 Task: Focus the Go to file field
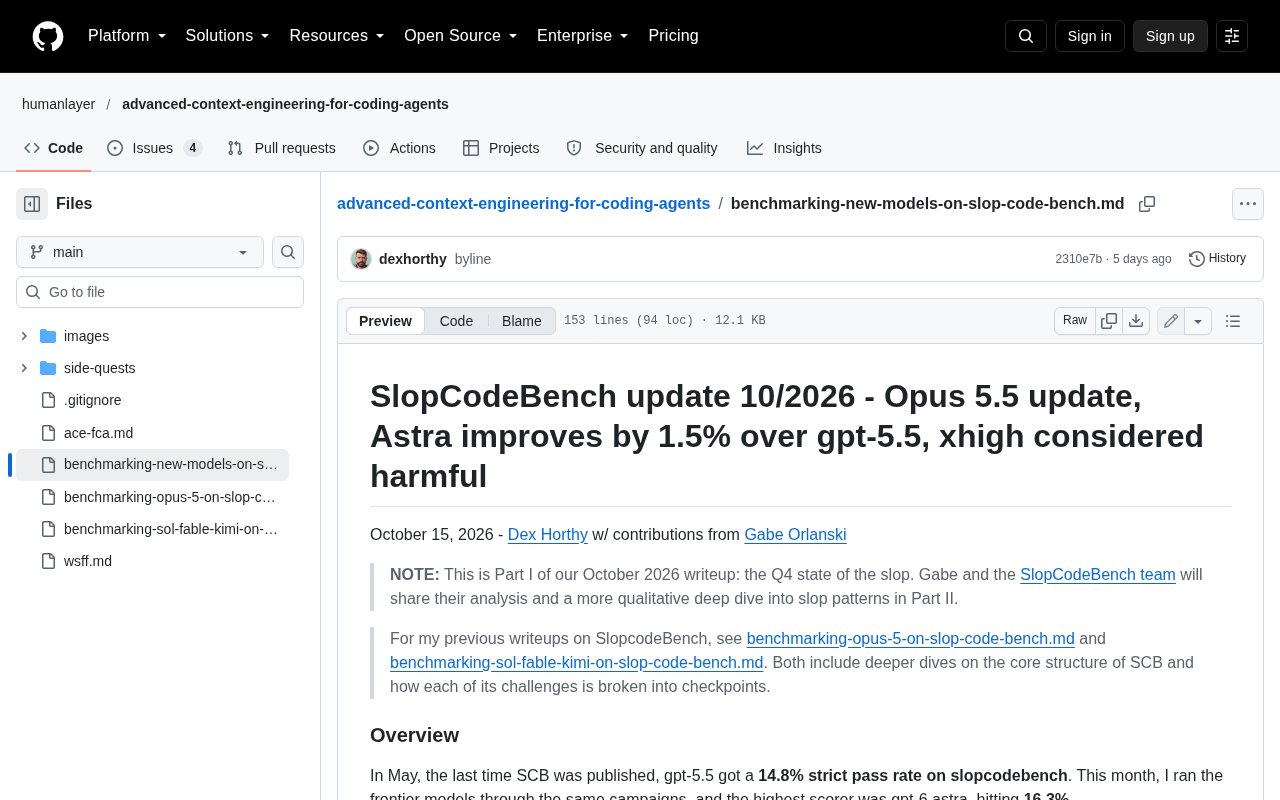tap(160, 292)
